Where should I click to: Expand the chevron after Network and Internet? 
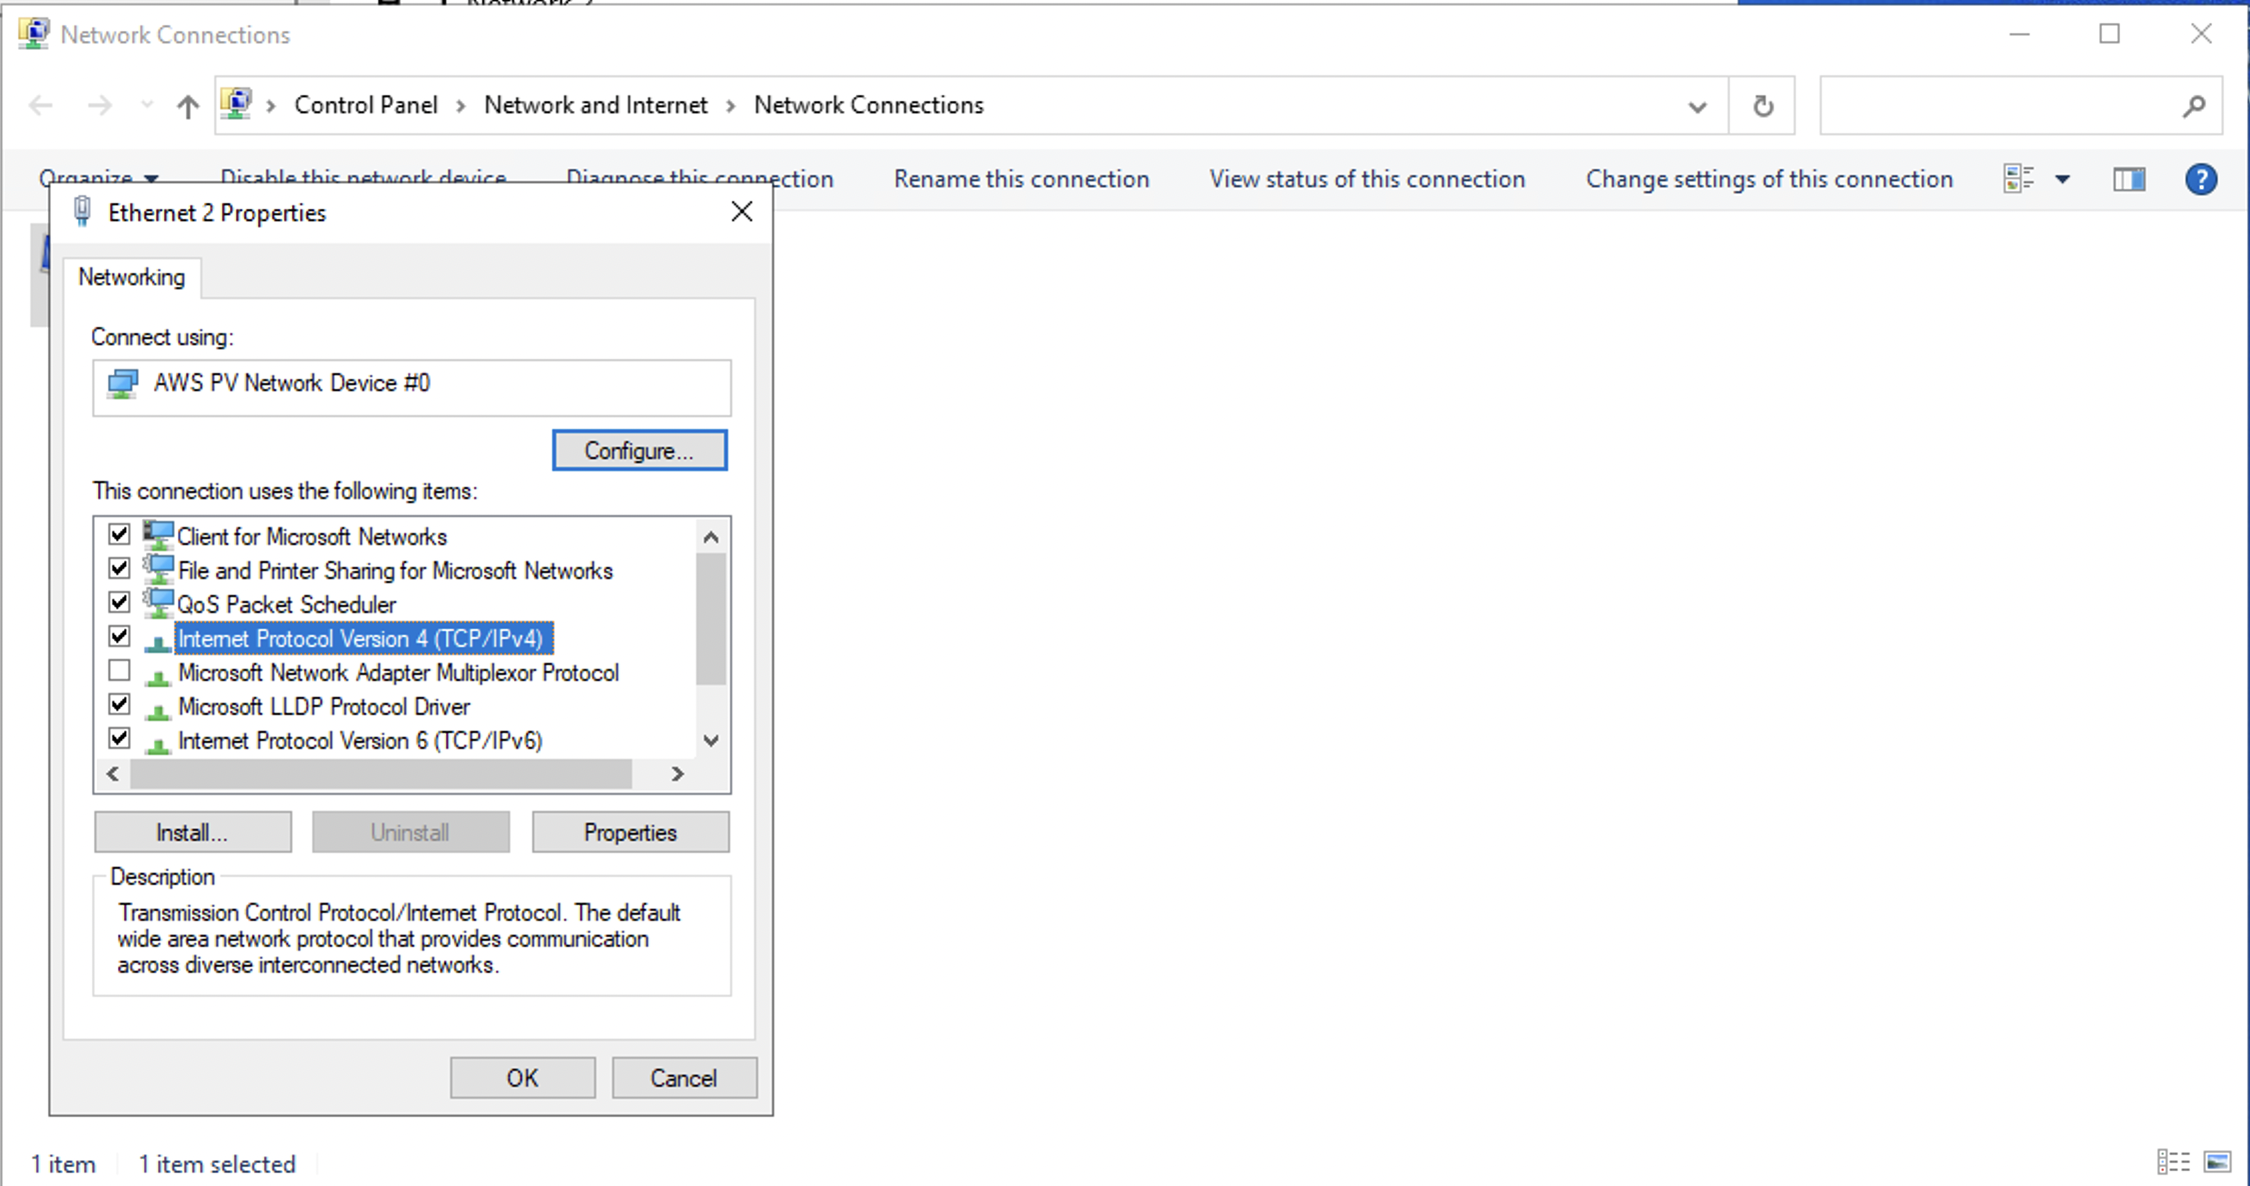coord(731,106)
